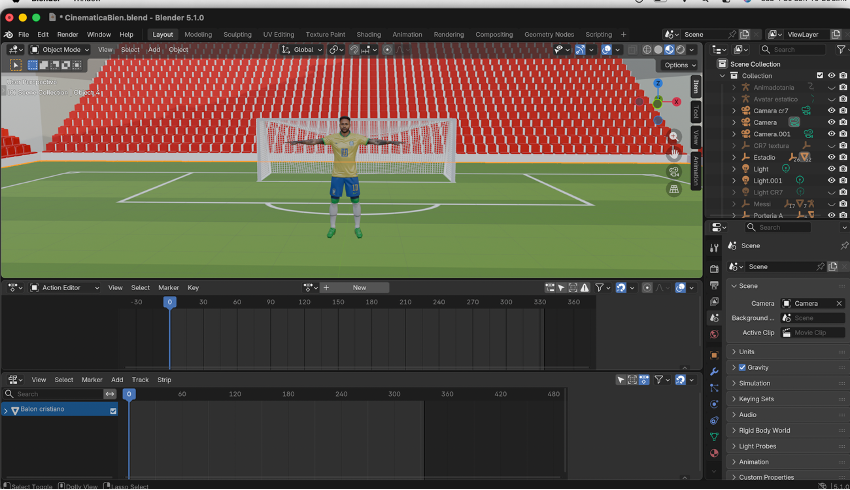Click the green Y axis navigation gizmo

pos(657,103)
